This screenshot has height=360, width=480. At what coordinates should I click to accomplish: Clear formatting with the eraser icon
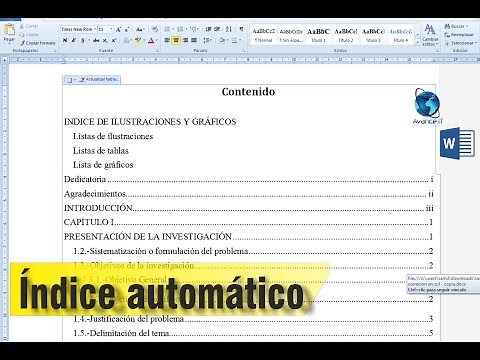(x=155, y=29)
